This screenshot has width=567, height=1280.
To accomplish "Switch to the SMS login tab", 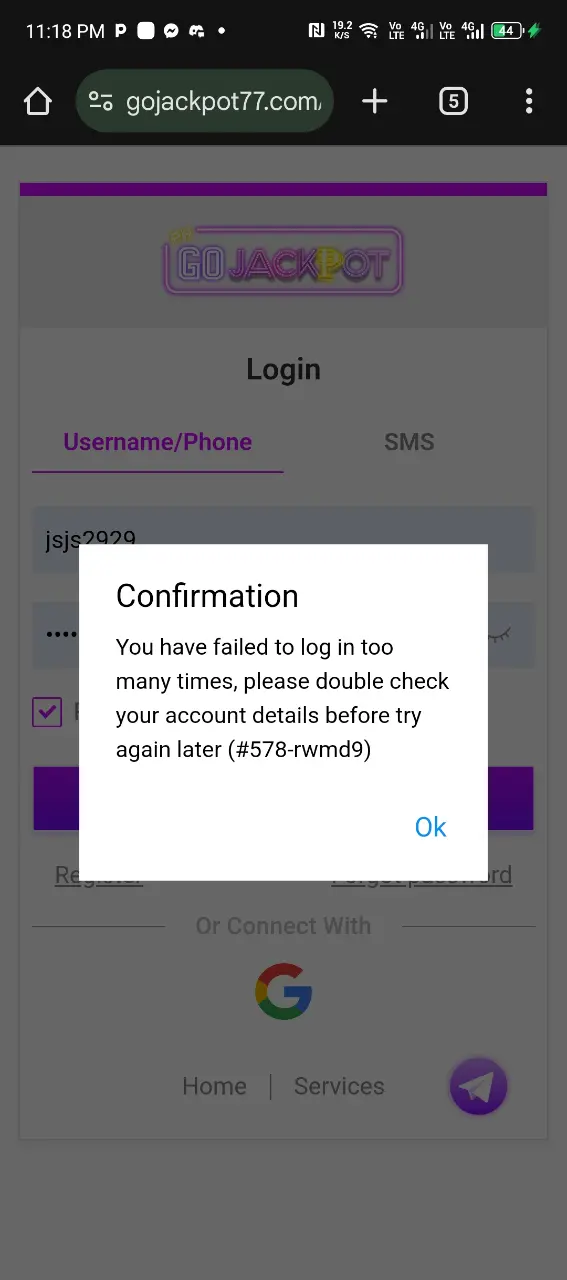I will (409, 442).
